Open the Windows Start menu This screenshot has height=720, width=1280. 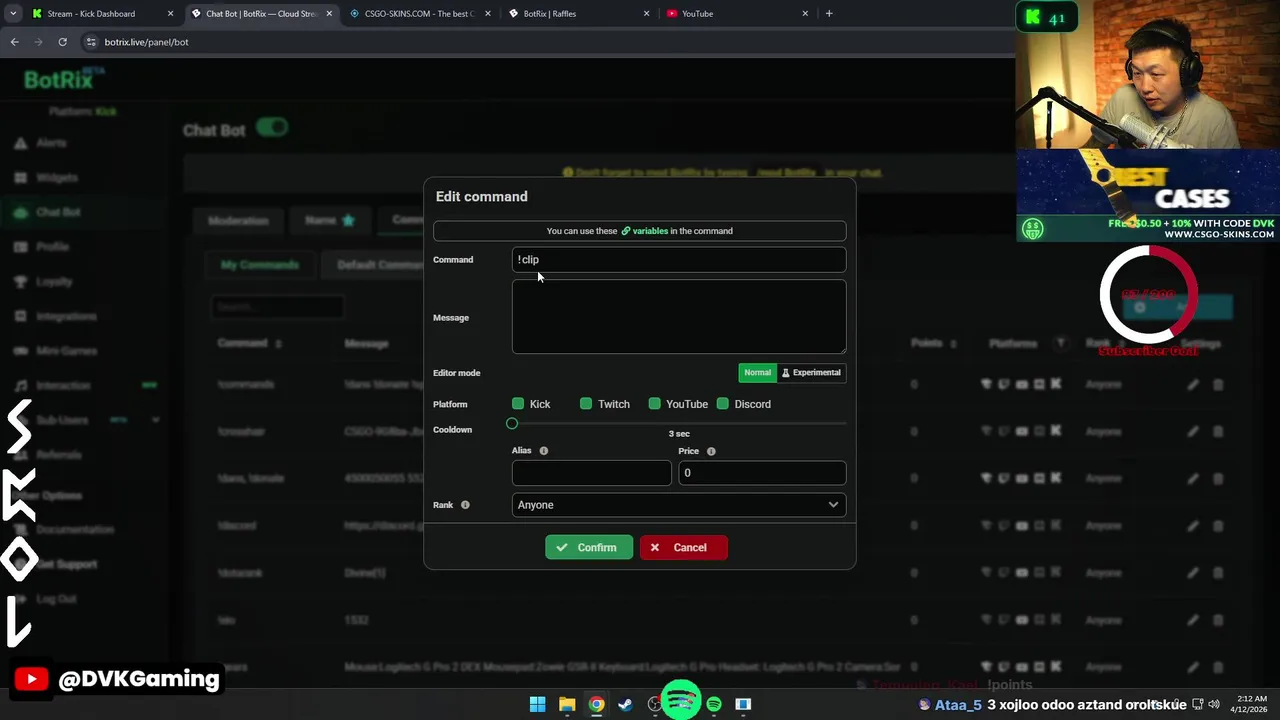point(537,704)
